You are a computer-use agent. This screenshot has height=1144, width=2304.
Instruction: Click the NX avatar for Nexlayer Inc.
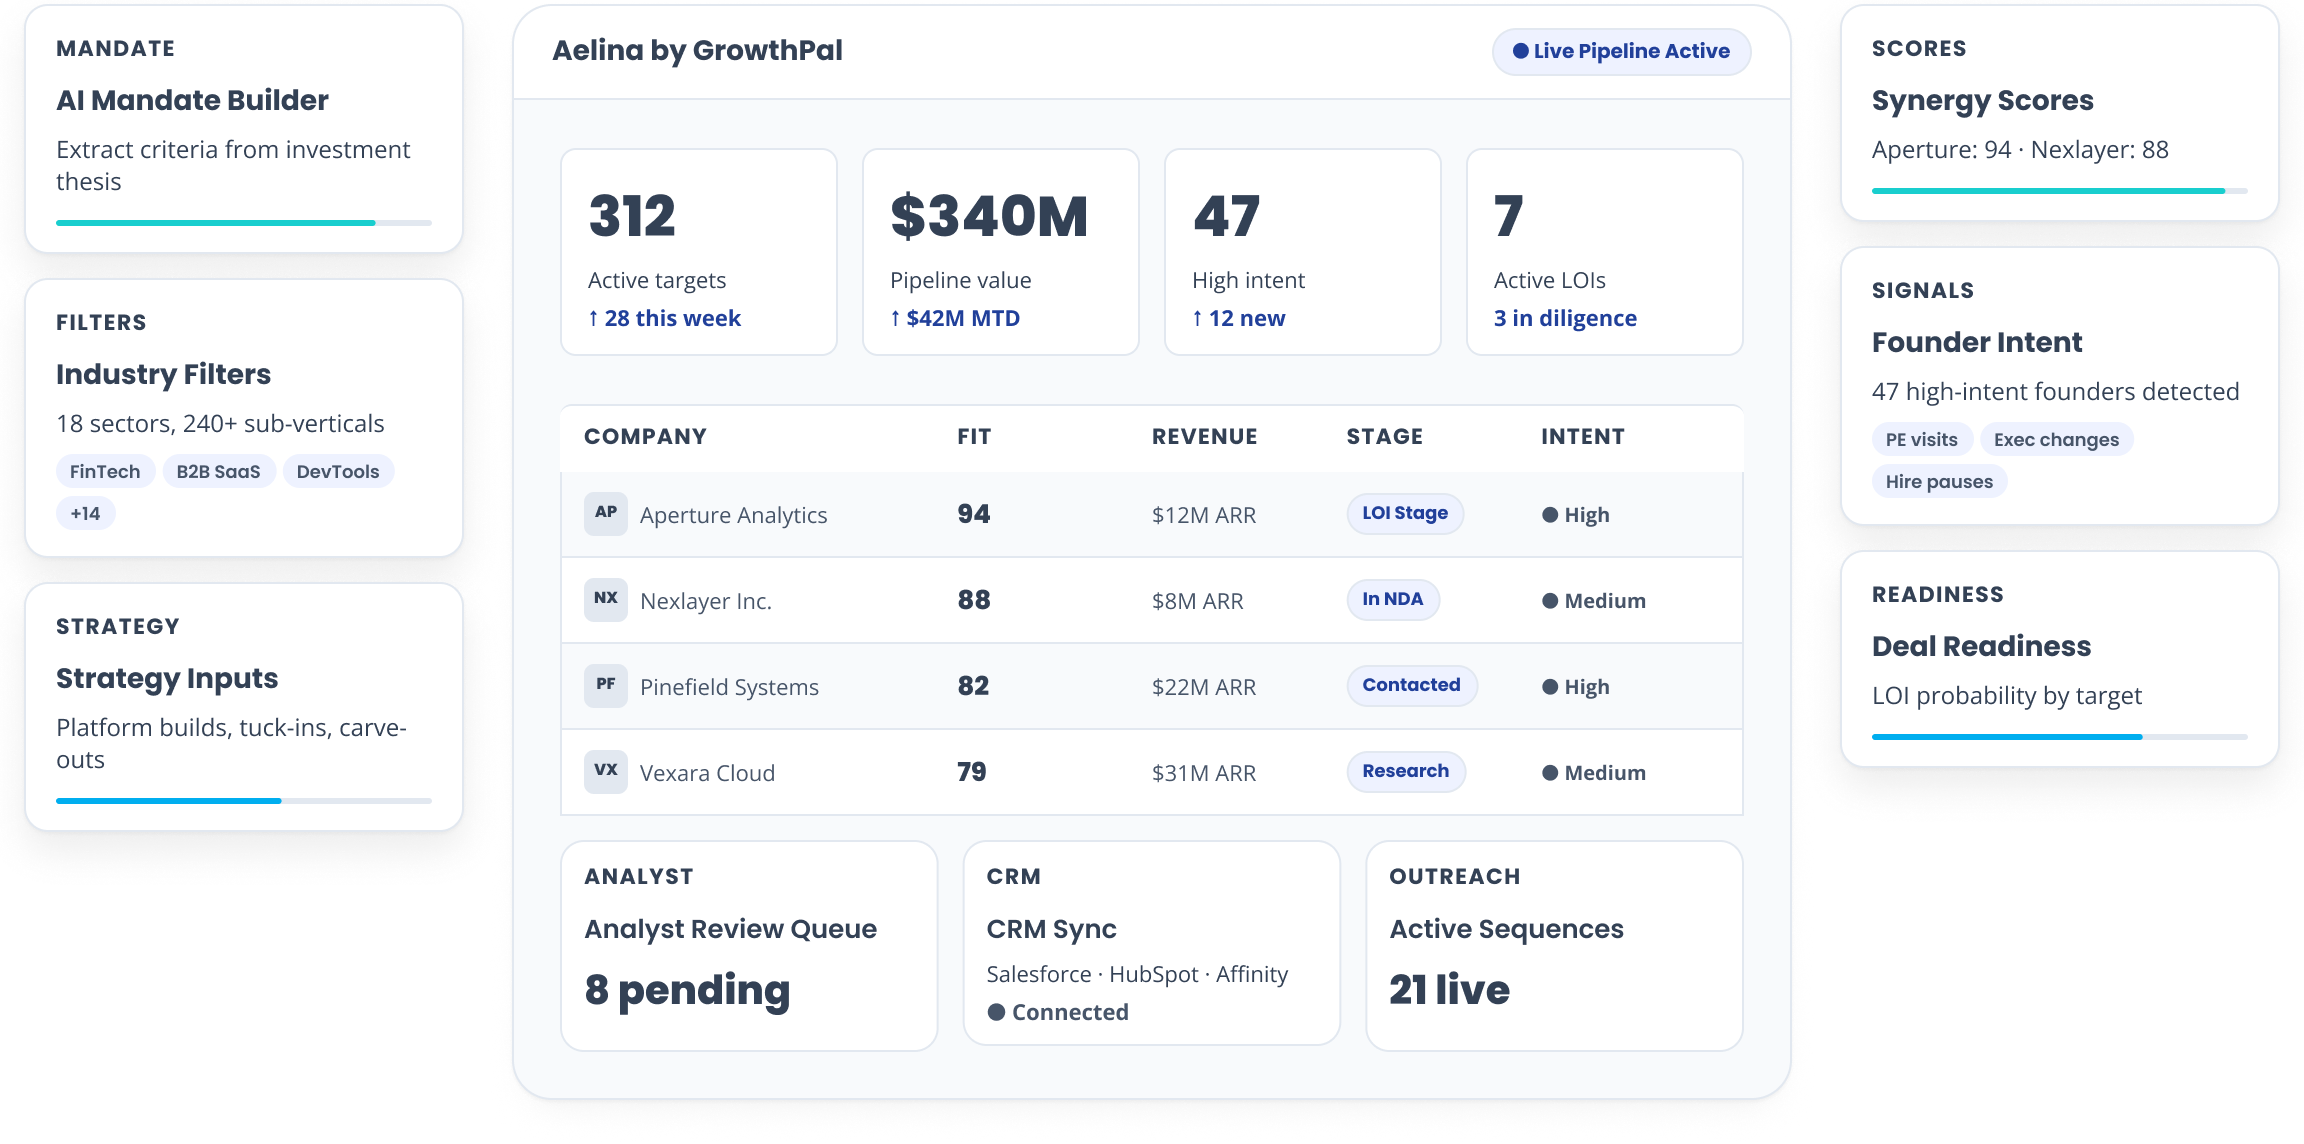(x=605, y=599)
